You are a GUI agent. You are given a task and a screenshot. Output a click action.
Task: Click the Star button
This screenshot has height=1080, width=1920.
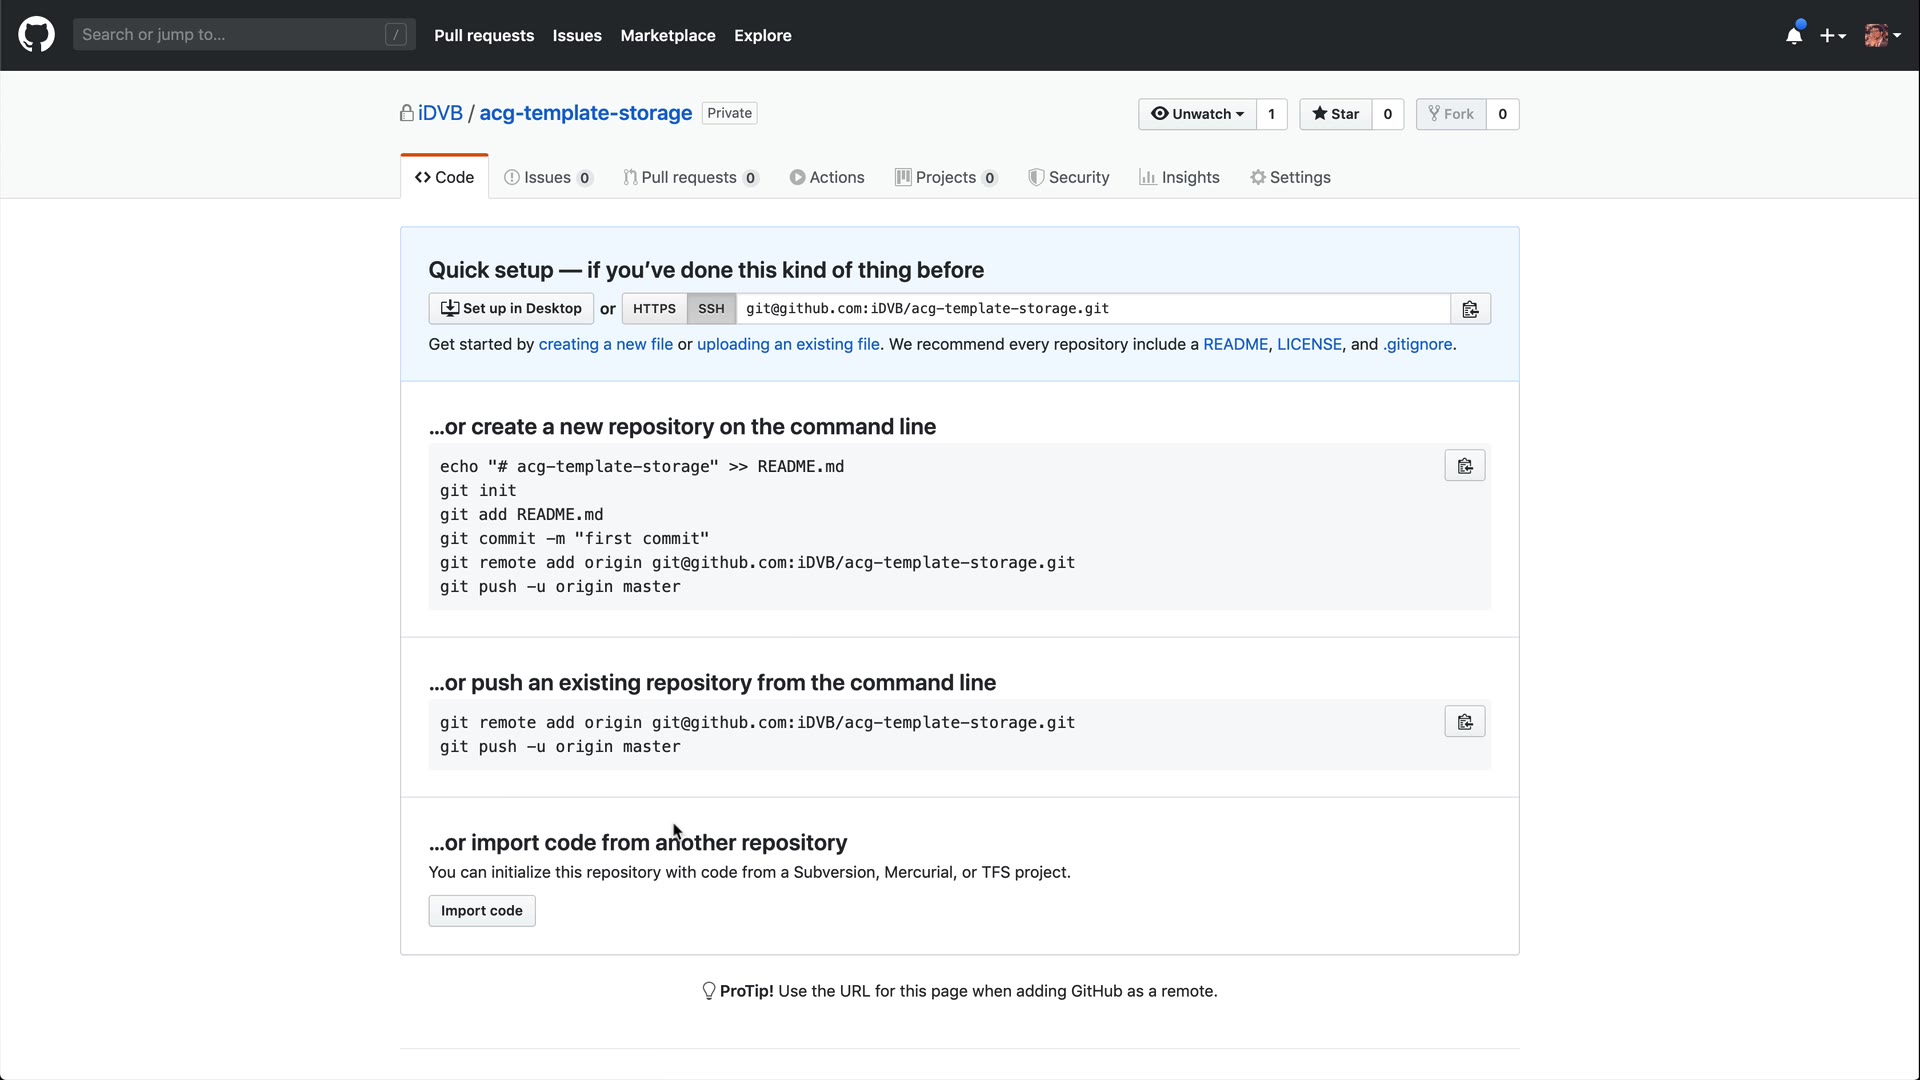click(x=1335, y=114)
